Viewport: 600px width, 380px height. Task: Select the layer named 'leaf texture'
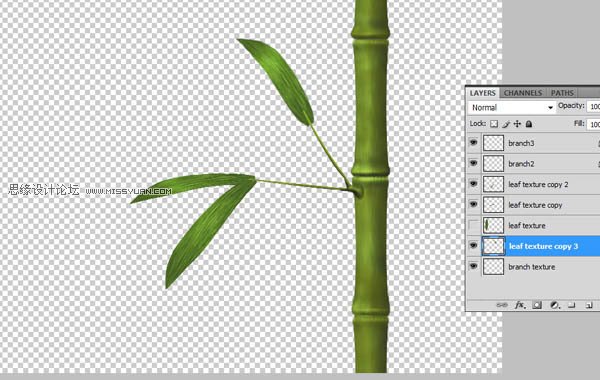pos(527,226)
